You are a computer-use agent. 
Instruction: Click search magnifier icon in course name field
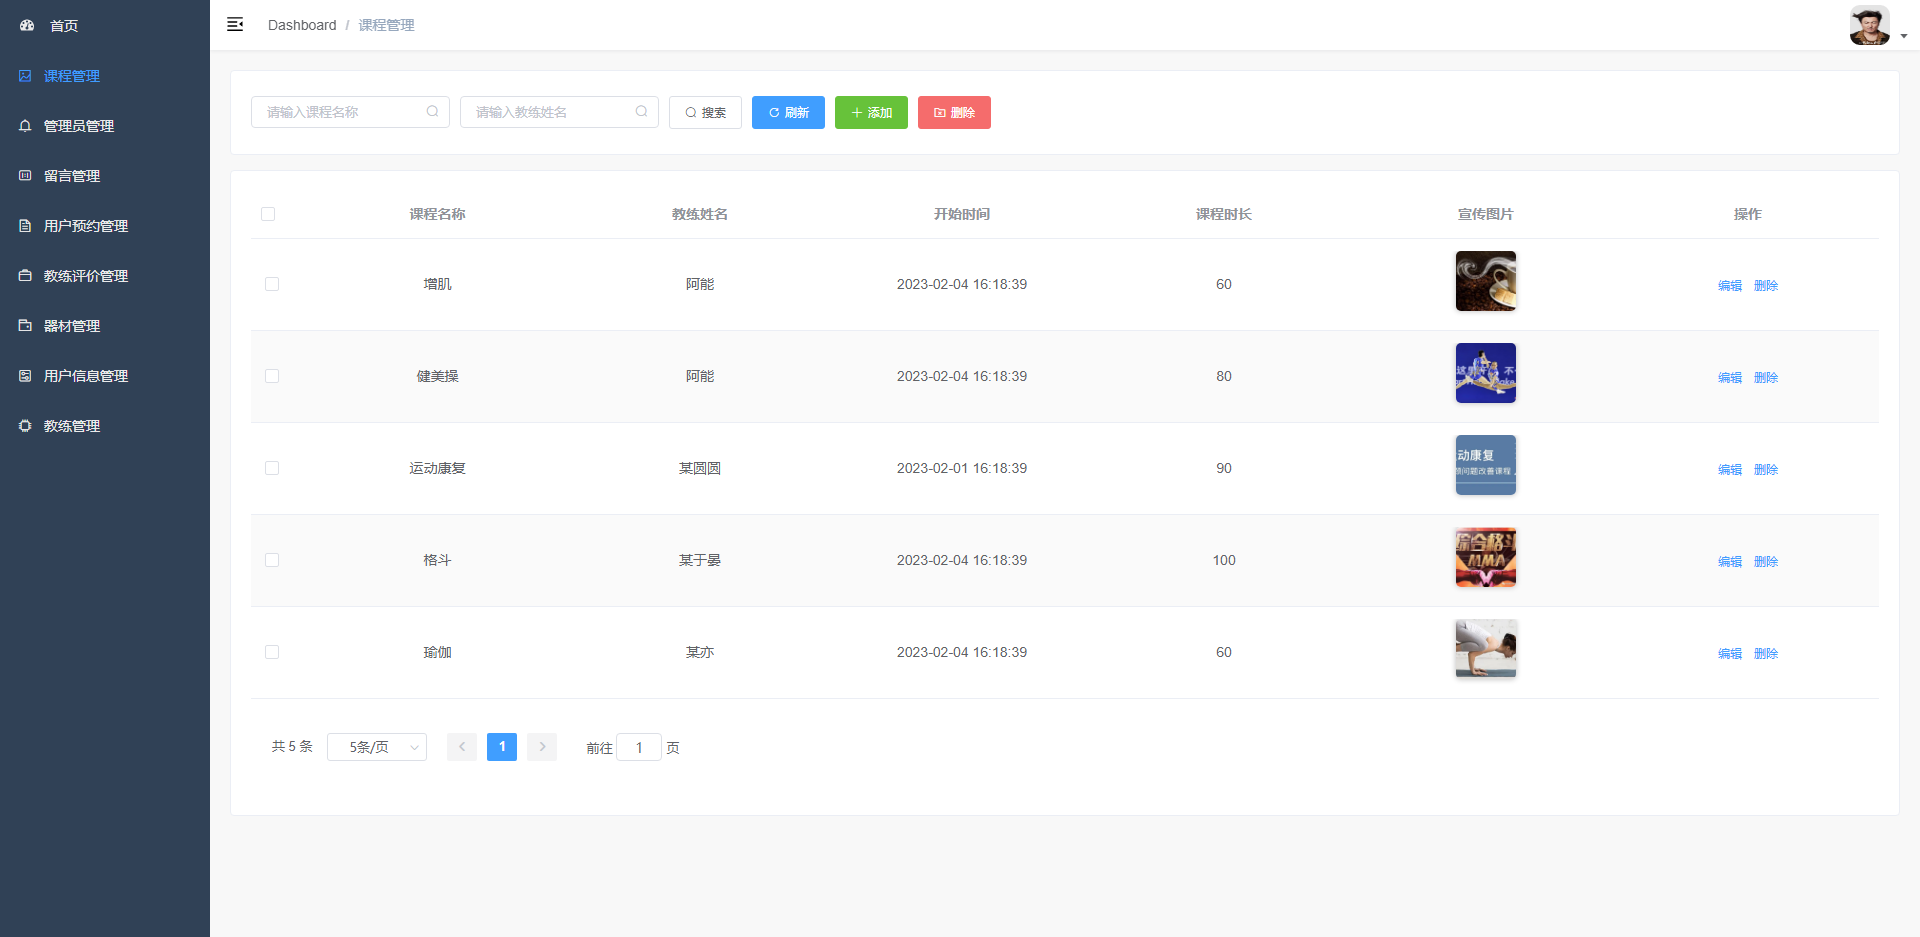click(x=432, y=112)
